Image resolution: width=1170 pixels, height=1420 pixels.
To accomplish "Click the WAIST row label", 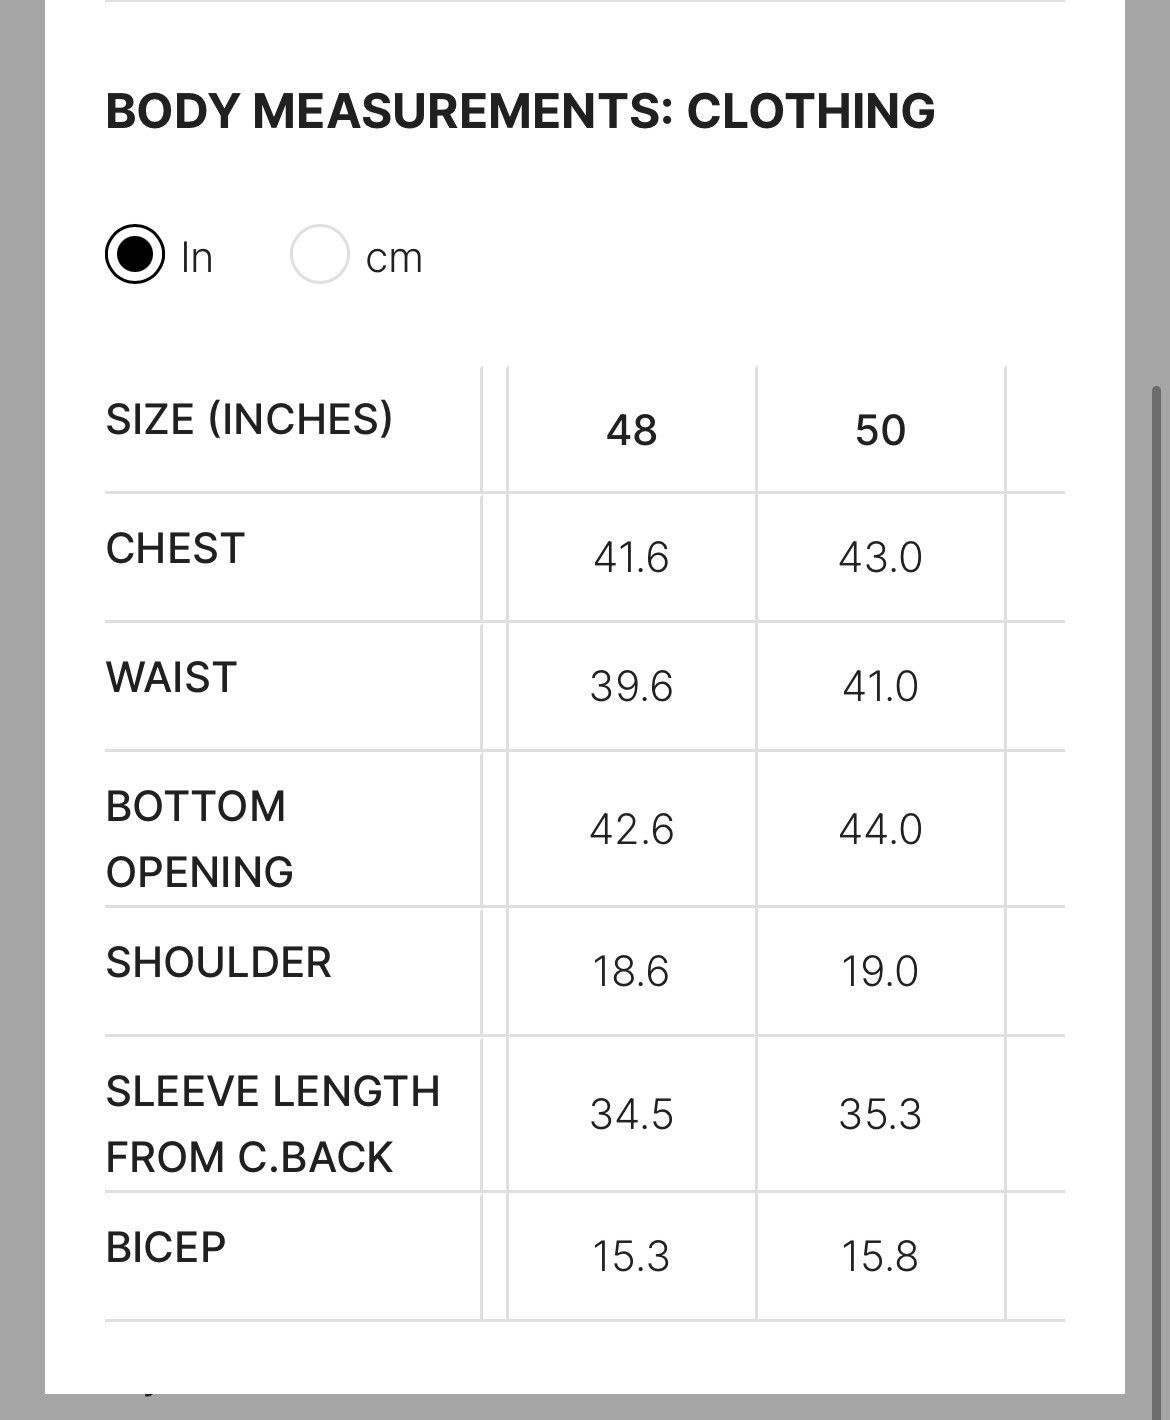I will [x=171, y=678].
